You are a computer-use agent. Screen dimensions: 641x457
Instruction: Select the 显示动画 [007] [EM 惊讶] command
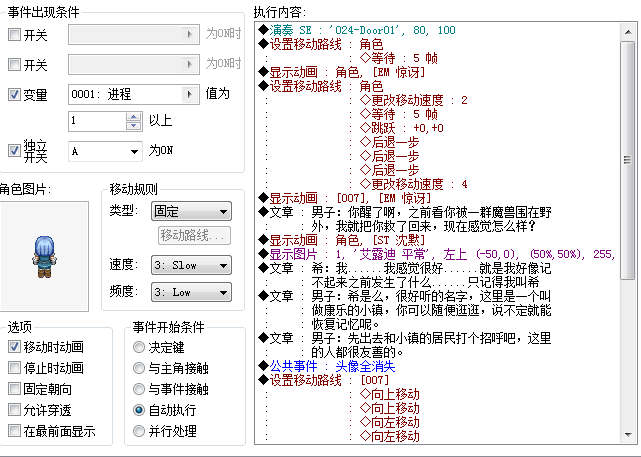345,198
